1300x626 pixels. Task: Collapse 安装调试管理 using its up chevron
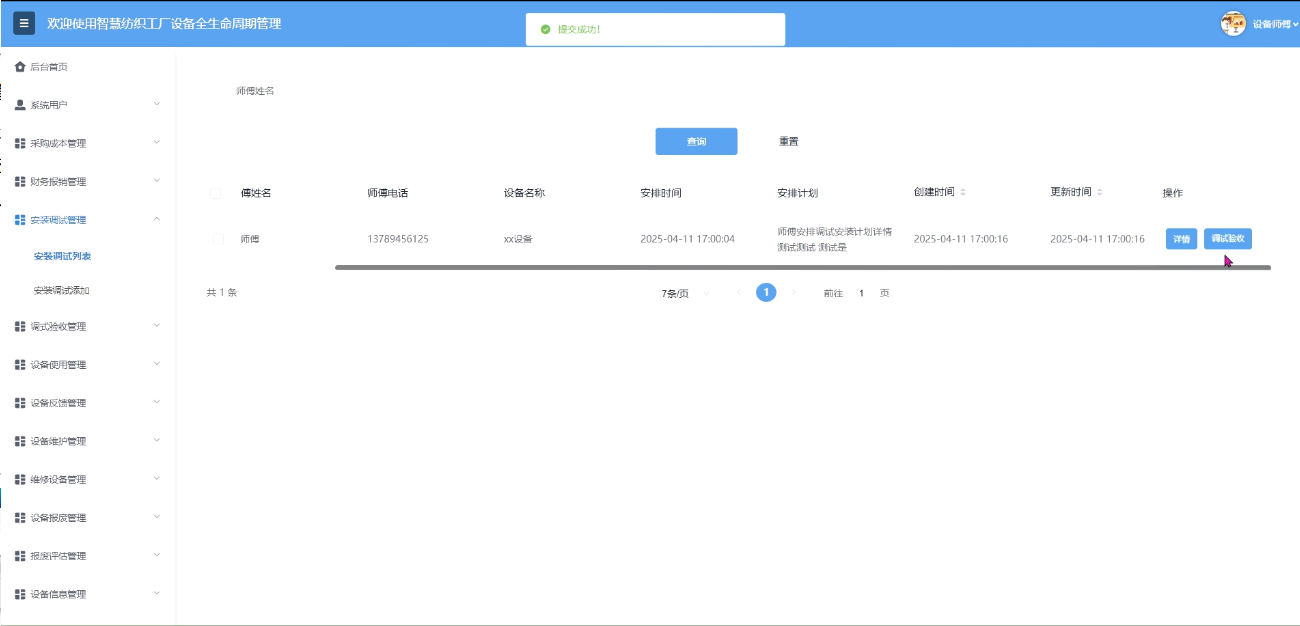pyautogui.click(x=157, y=219)
